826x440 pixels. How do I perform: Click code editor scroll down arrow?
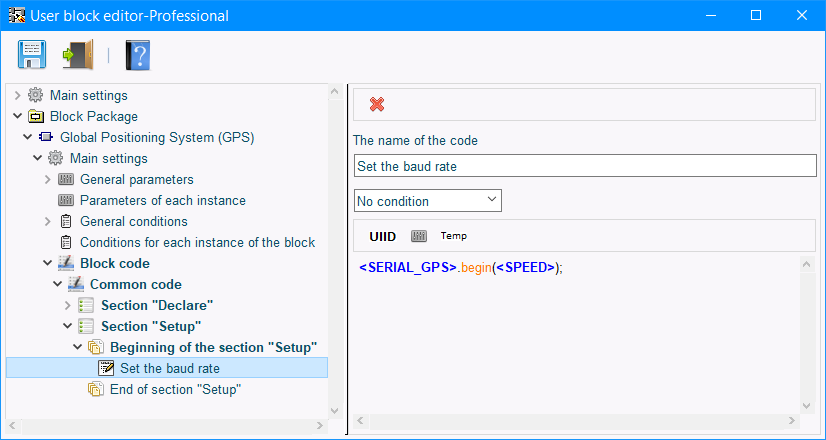807,406
